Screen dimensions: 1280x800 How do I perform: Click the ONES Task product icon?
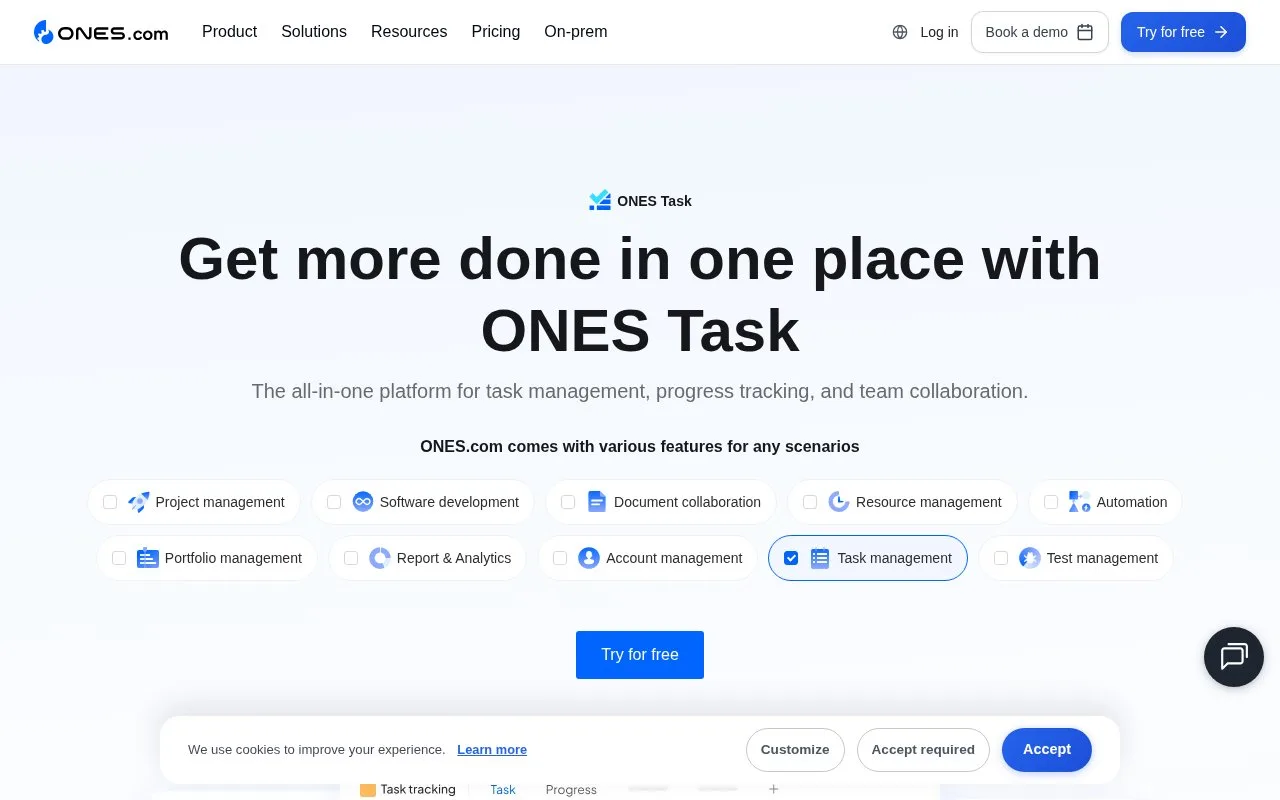coord(600,201)
